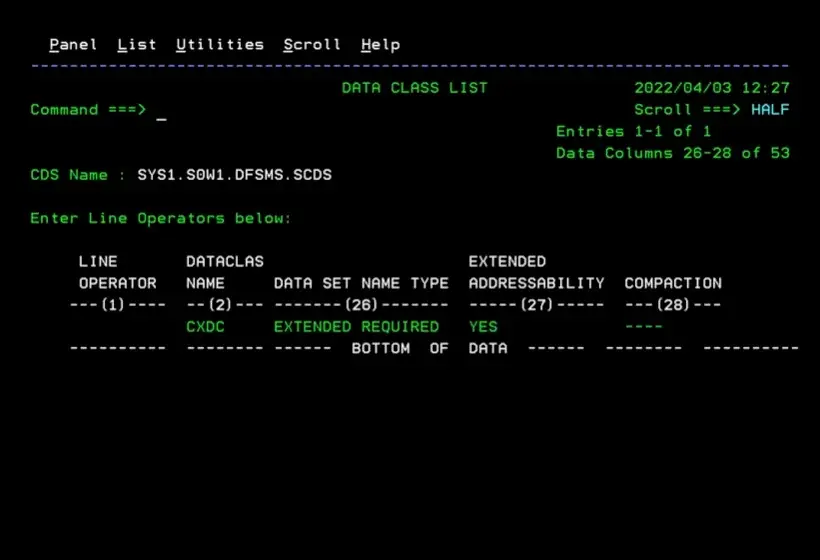This screenshot has width=820, height=560.
Task: Click the line operator field for CXDC row
Action: [118, 327]
